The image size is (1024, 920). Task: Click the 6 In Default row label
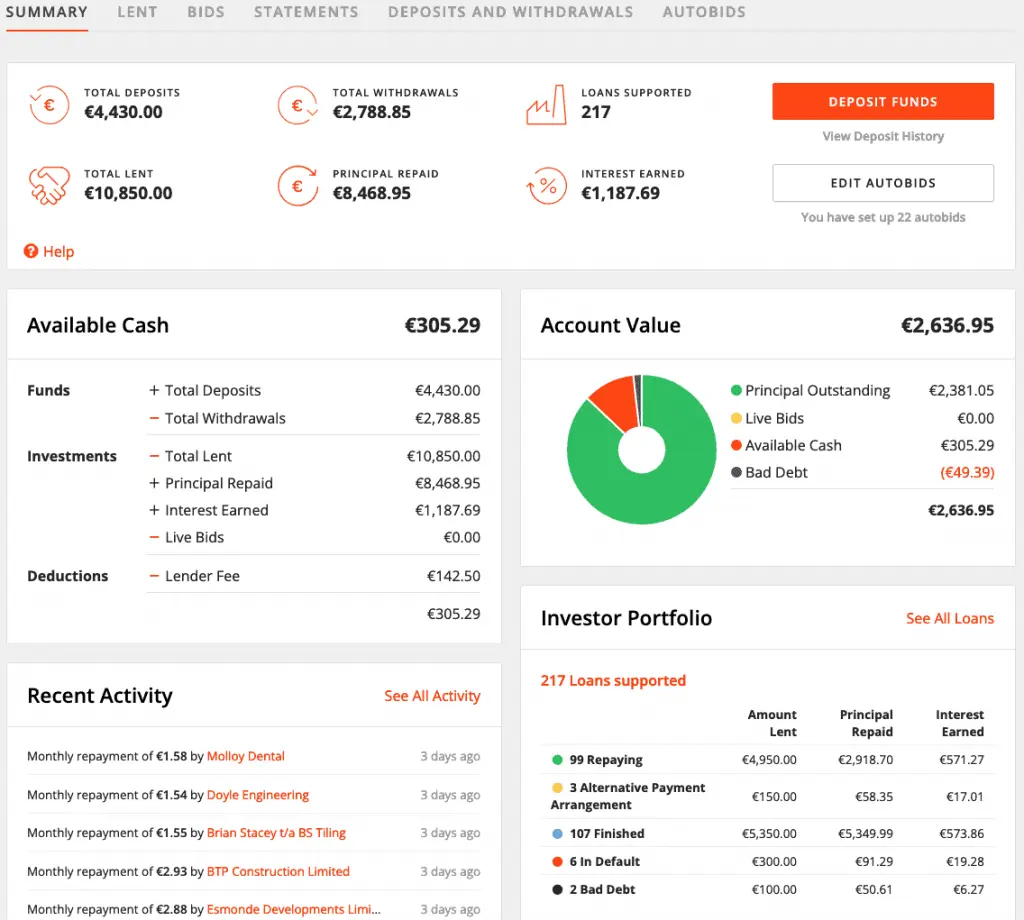tap(604, 861)
